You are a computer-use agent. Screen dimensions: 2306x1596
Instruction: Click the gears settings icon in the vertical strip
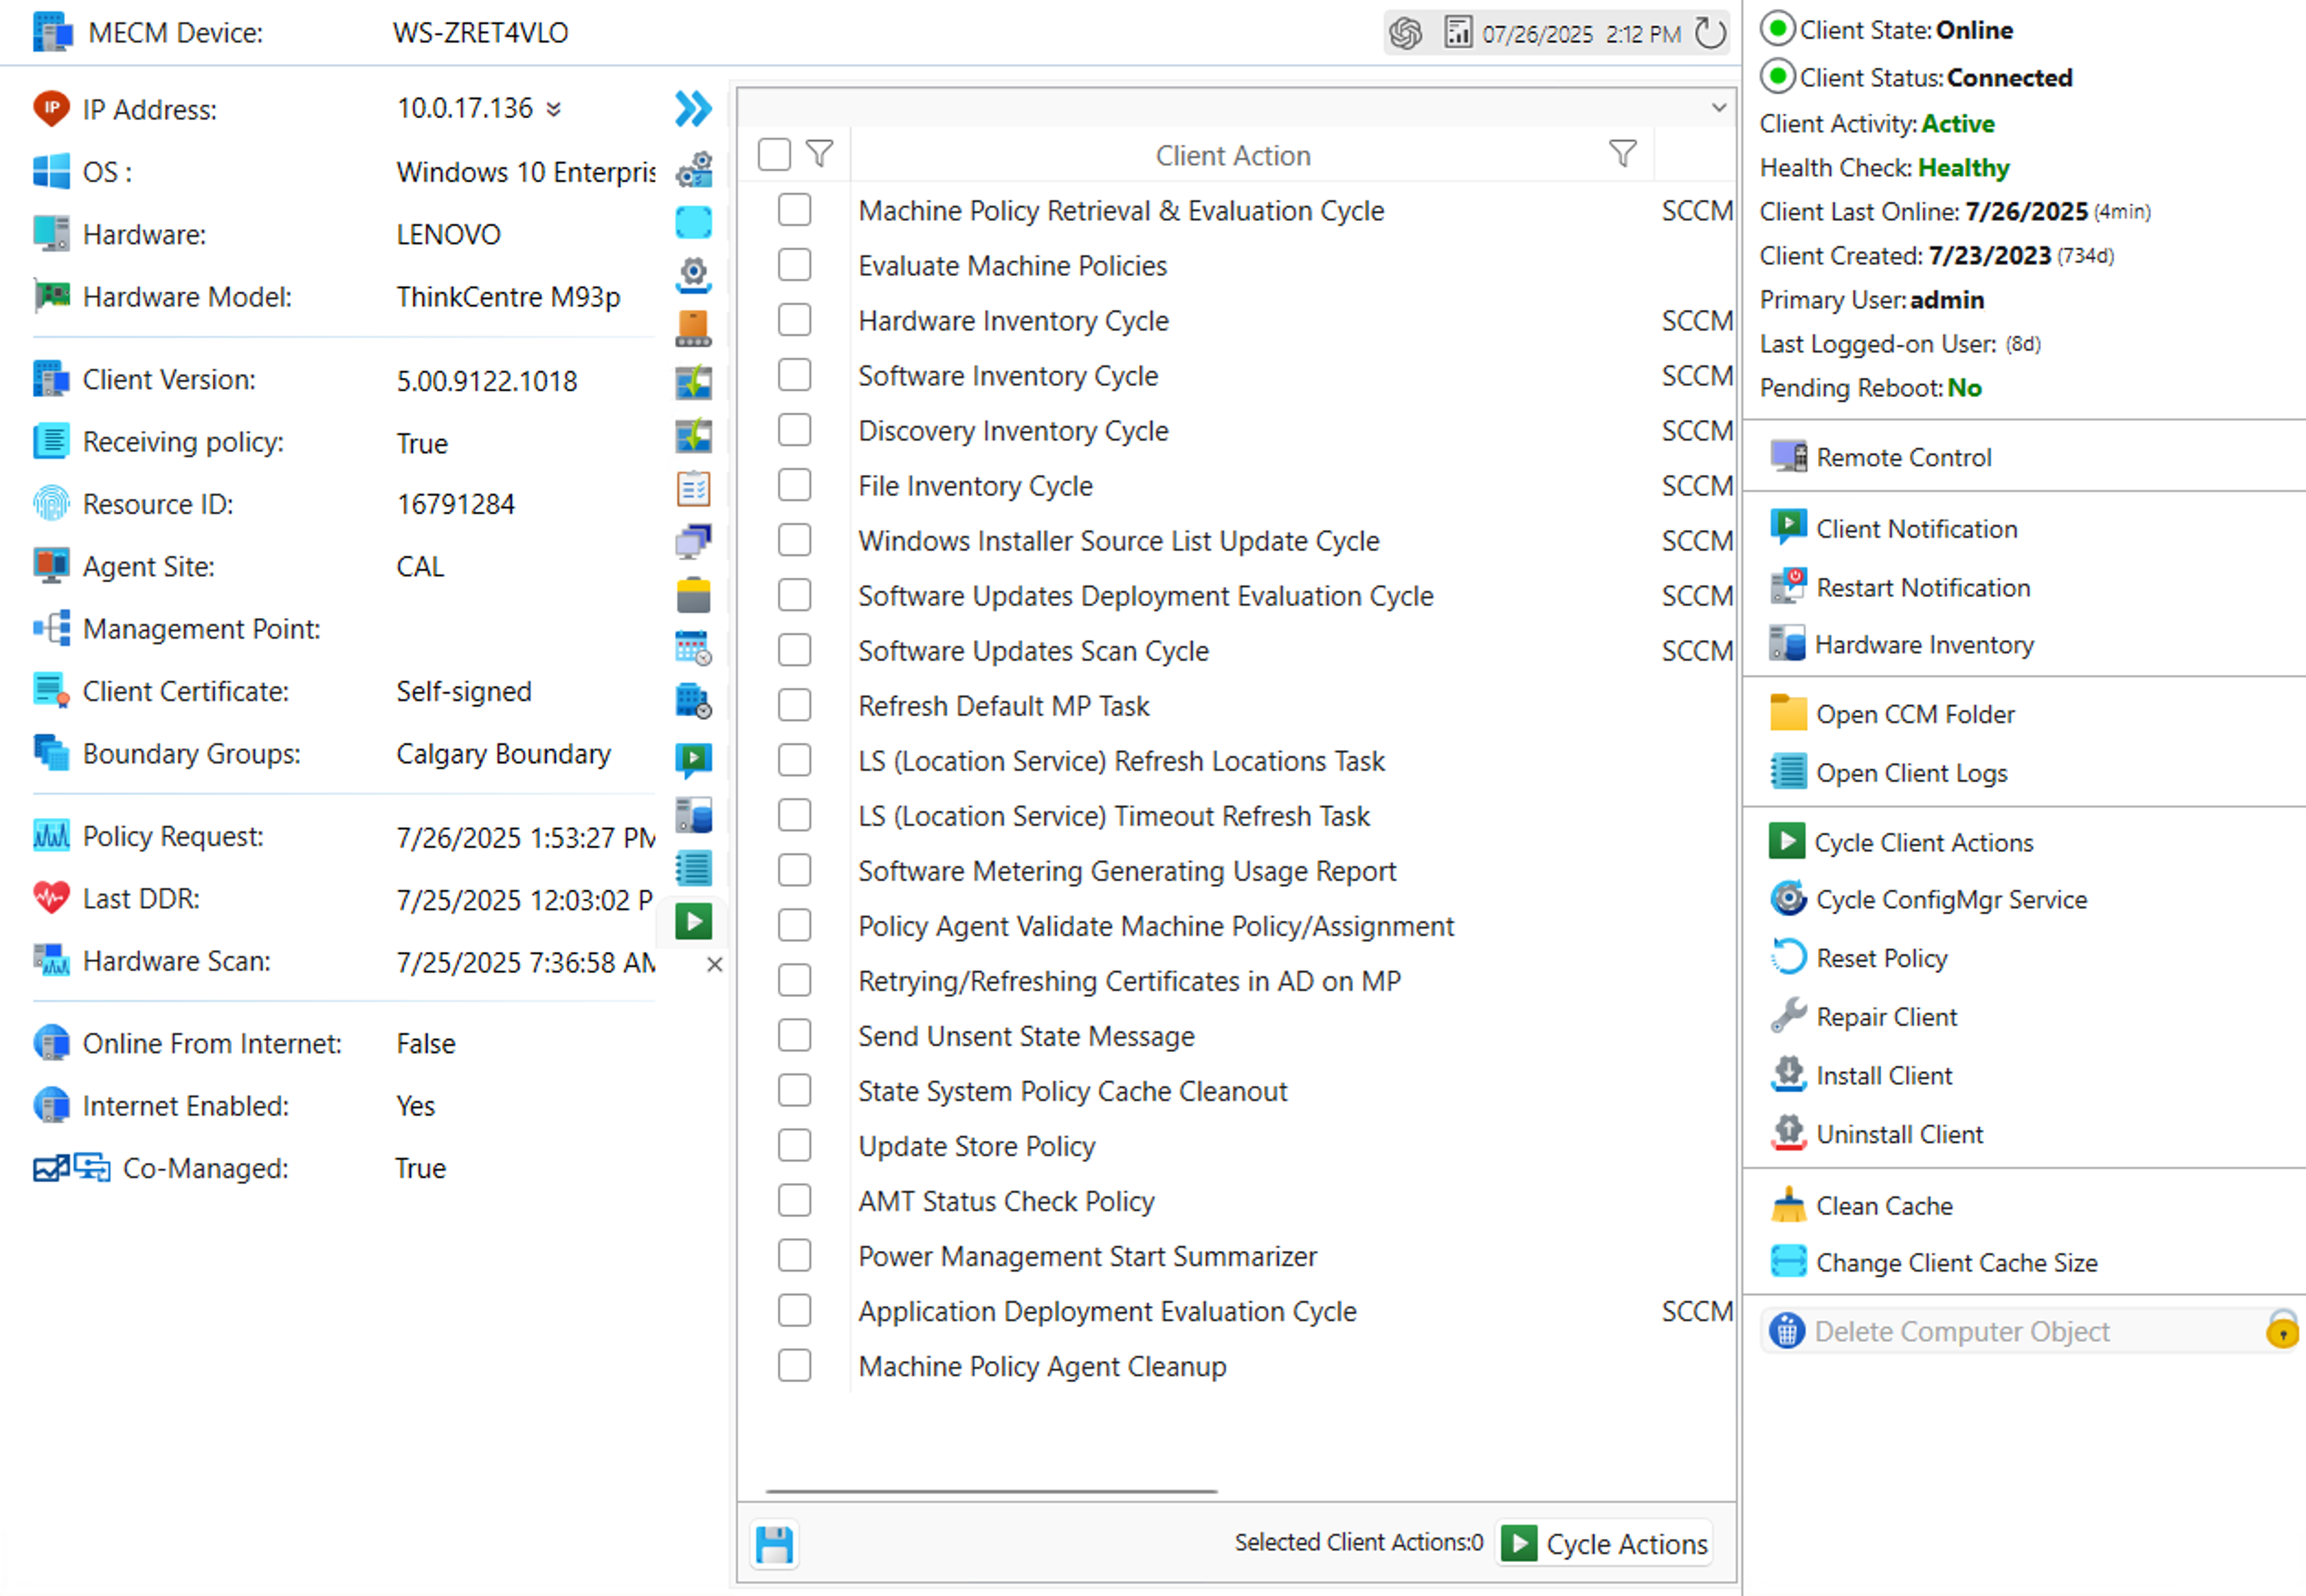click(693, 170)
